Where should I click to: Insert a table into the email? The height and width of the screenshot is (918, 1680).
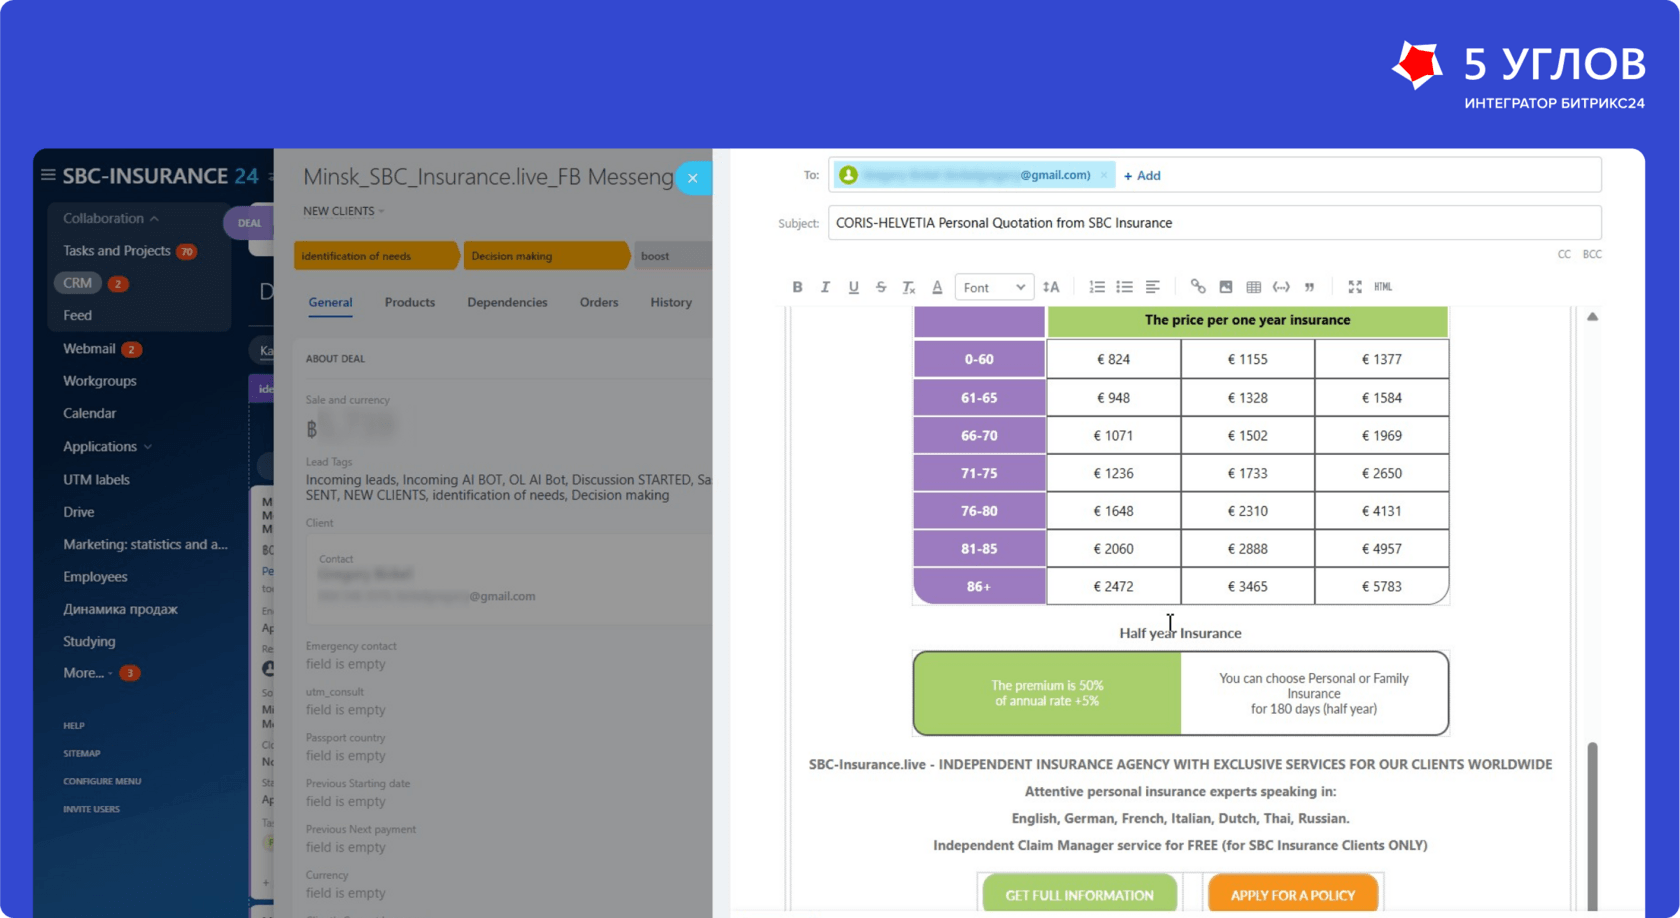(1254, 287)
